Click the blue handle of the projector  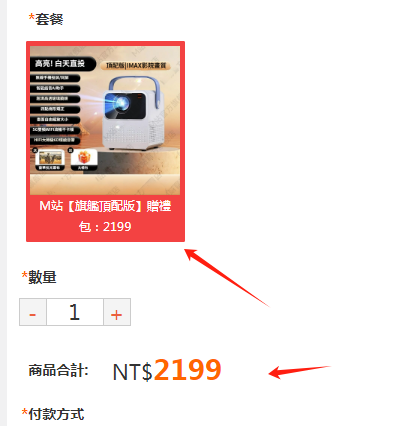click(135, 87)
